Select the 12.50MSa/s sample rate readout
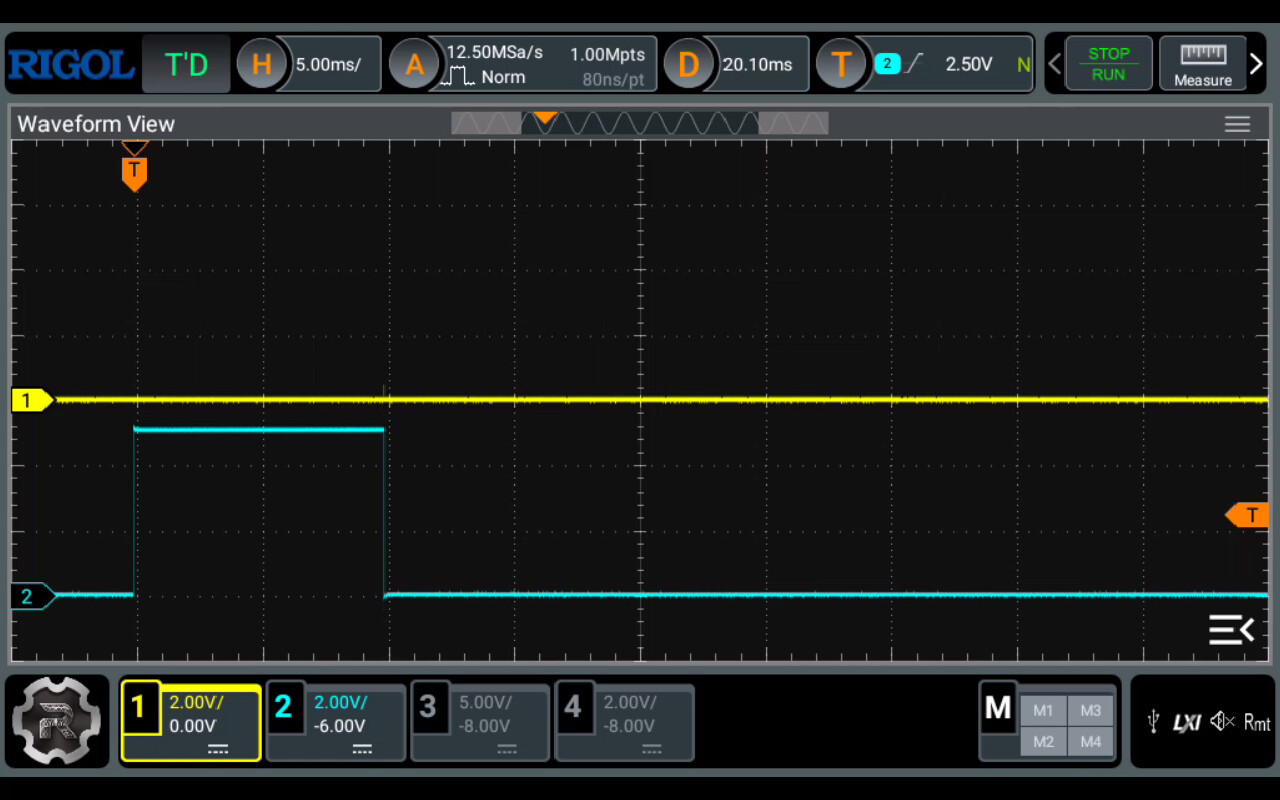 (x=494, y=52)
